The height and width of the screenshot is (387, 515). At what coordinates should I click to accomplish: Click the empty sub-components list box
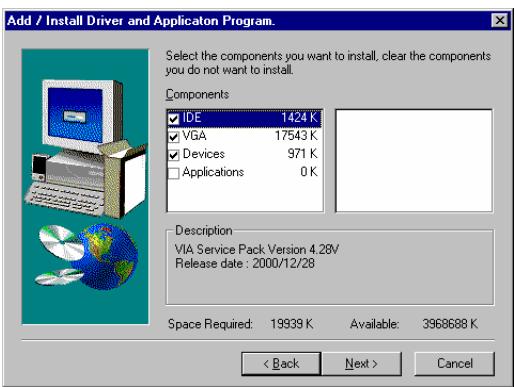(414, 161)
